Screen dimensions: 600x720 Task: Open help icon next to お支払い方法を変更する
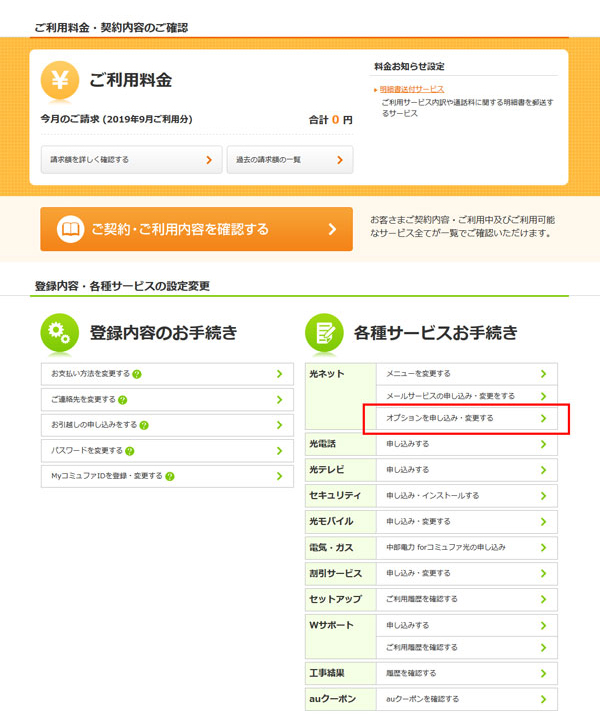click(137, 374)
